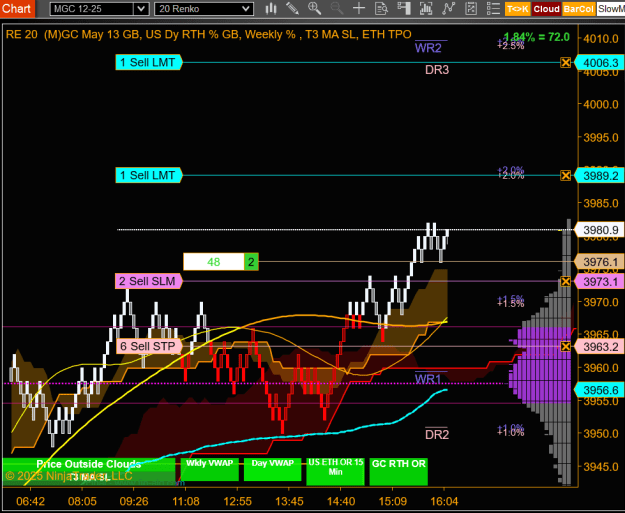Cancel the 3963.2 sell stop order X

coord(565,346)
